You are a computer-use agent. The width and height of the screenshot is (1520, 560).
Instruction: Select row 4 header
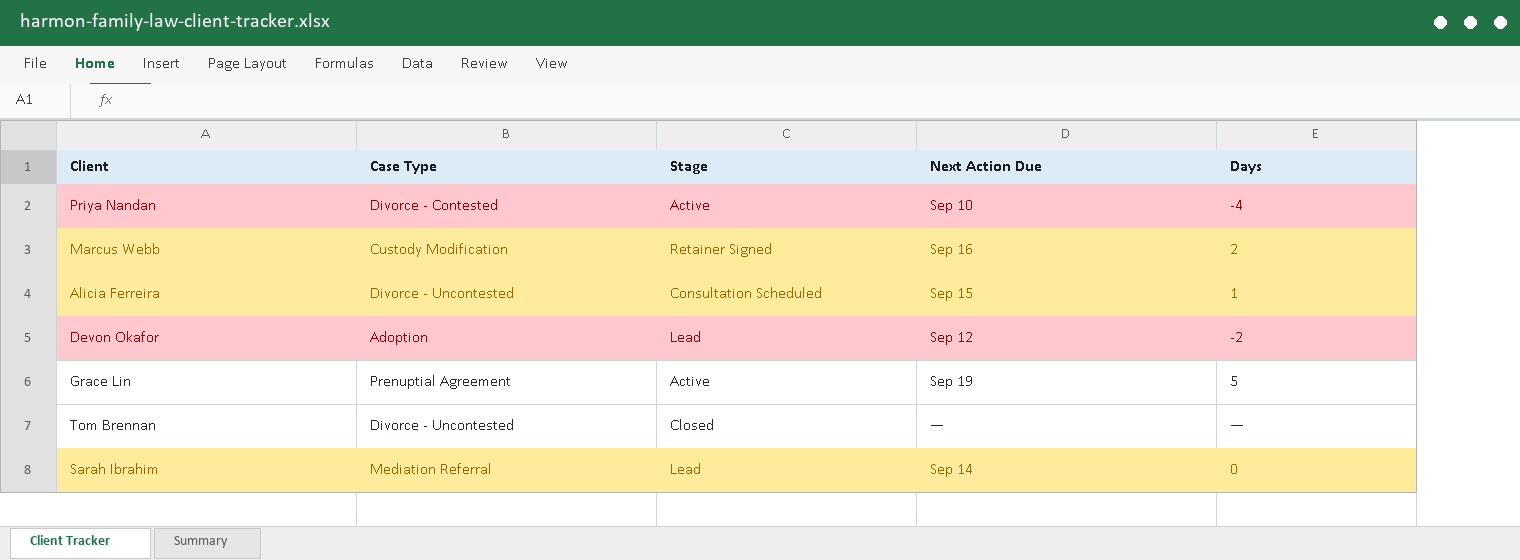pos(28,294)
